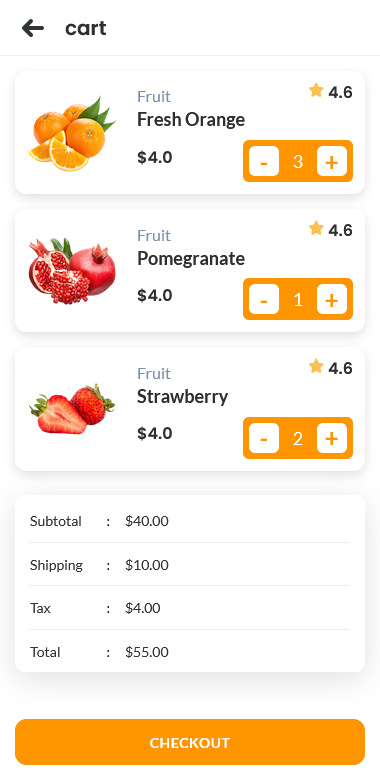Increase Pomegranate quantity with plus button
This screenshot has height=780, width=380.
(x=332, y=299)
